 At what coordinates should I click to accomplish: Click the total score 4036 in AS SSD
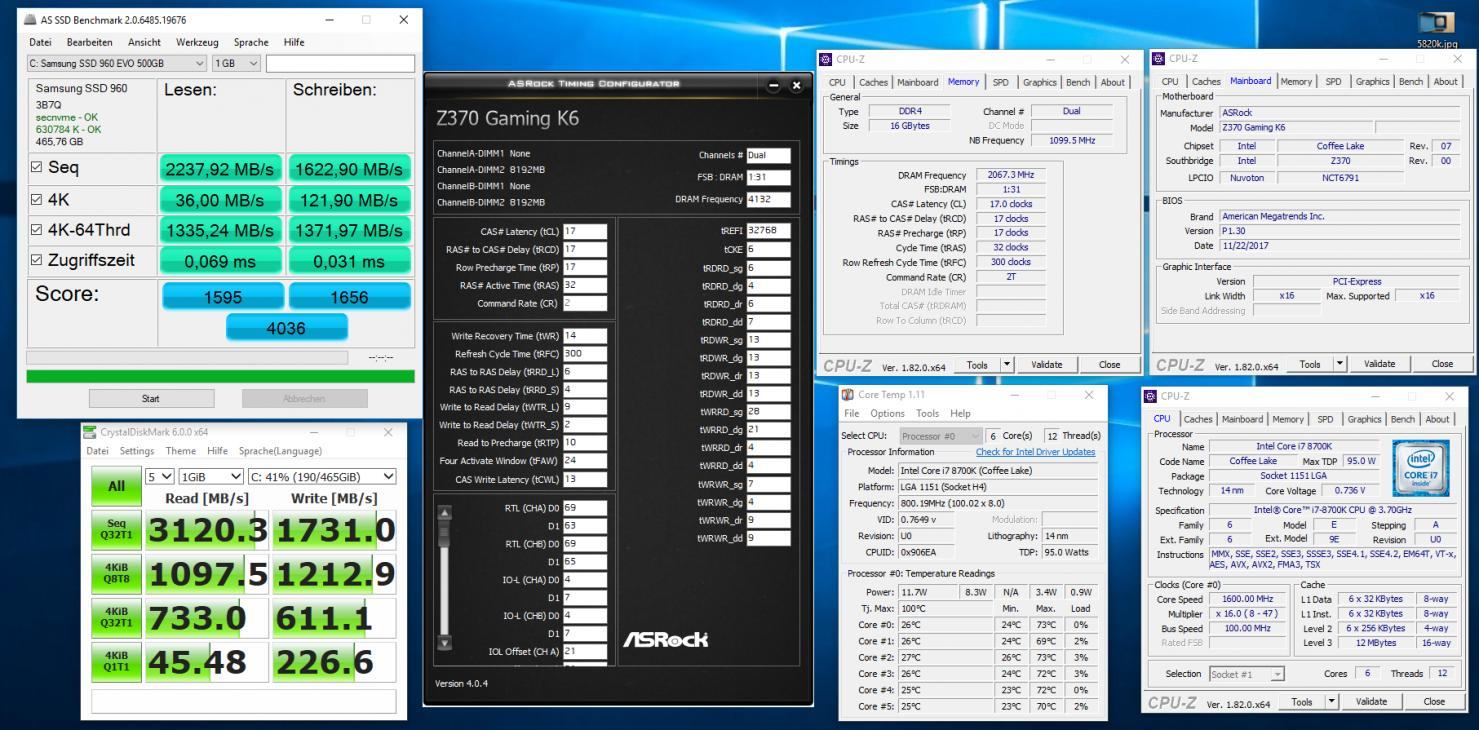[286, 327]
